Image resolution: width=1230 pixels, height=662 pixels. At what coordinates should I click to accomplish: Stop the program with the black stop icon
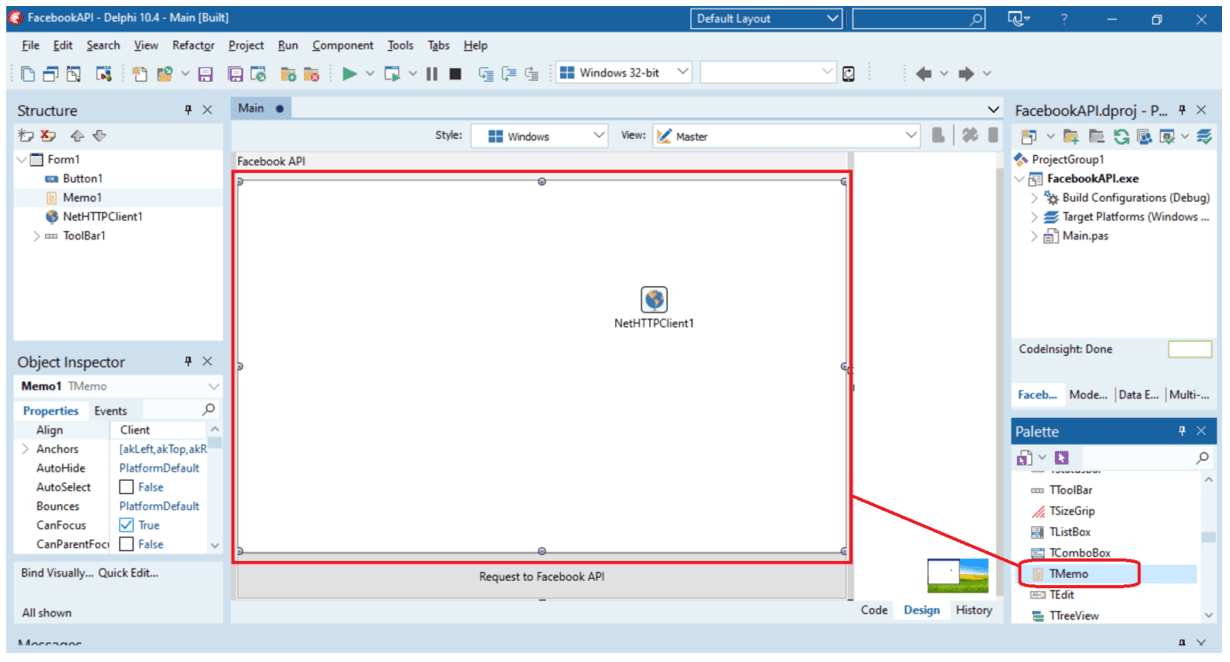[x=455, y=73]
